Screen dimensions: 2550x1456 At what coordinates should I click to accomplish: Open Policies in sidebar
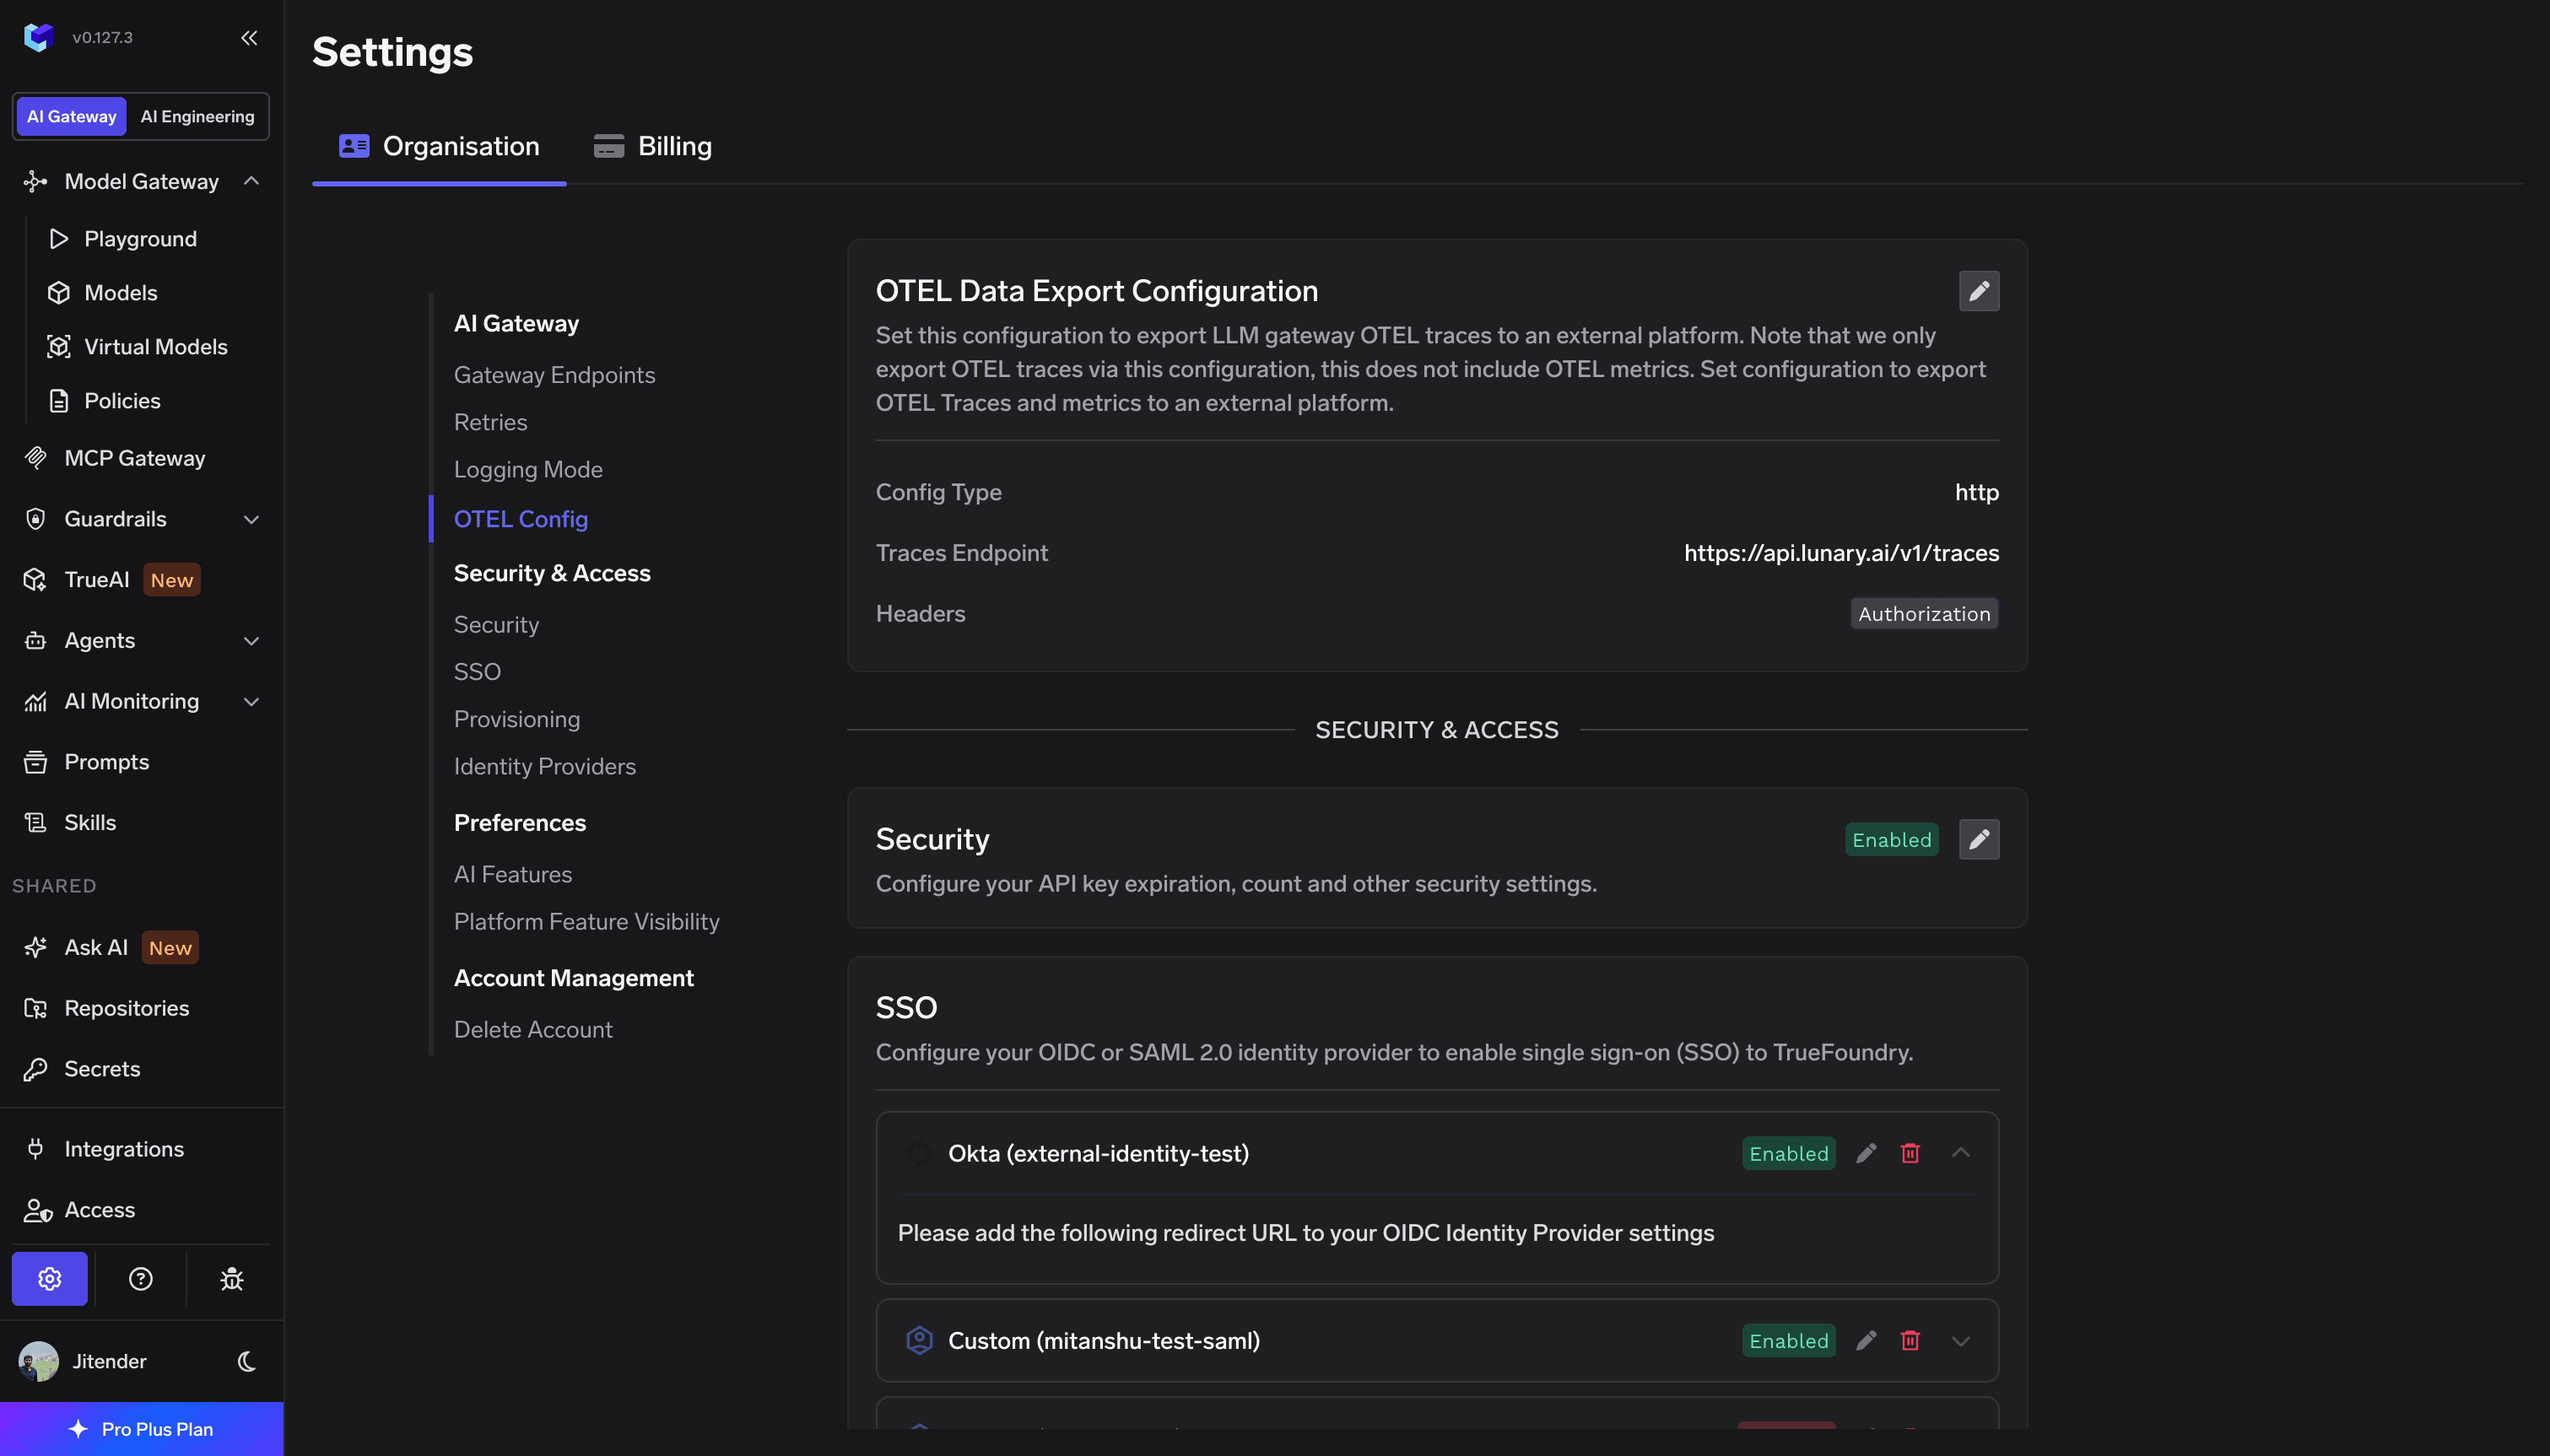coord(122,401)
